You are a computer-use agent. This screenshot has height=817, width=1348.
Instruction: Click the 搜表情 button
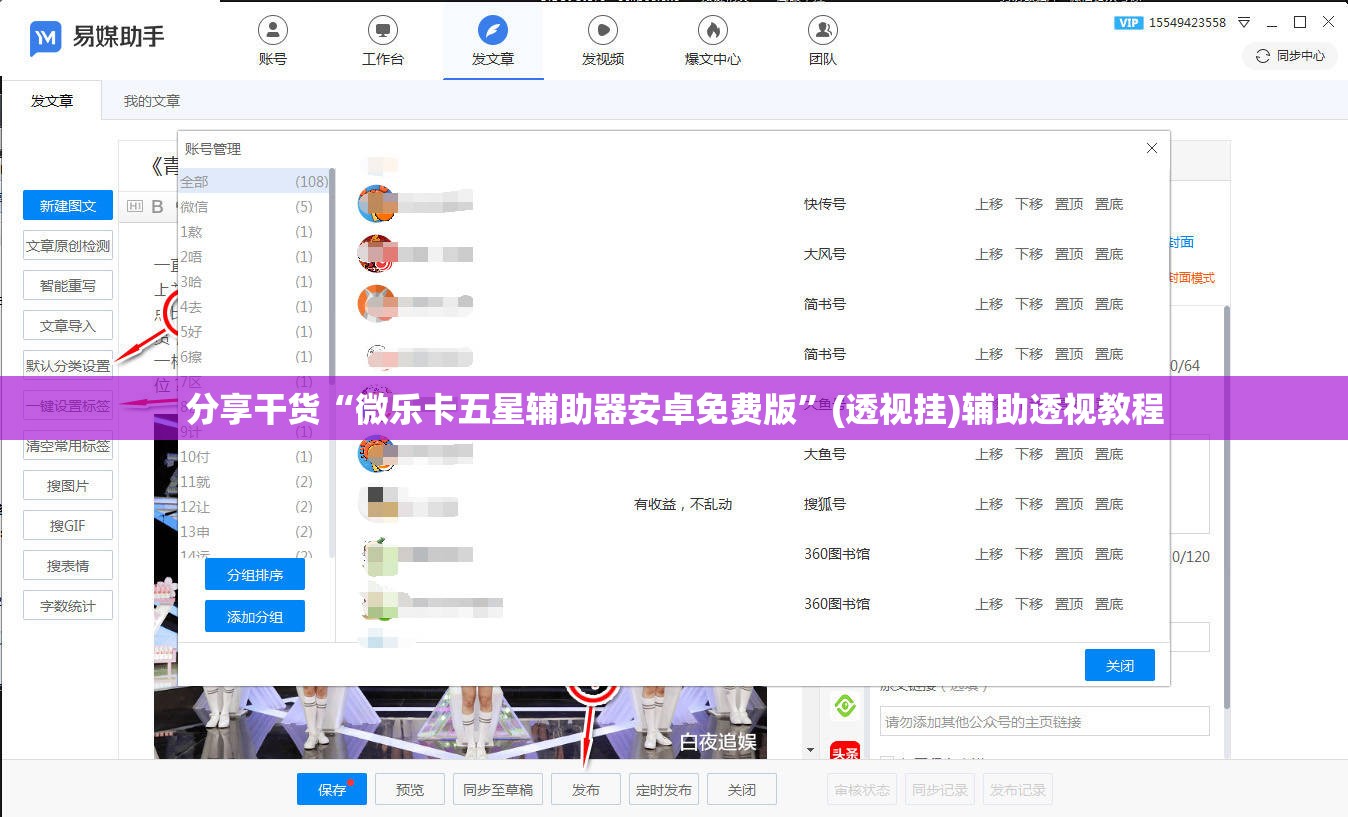68,566
